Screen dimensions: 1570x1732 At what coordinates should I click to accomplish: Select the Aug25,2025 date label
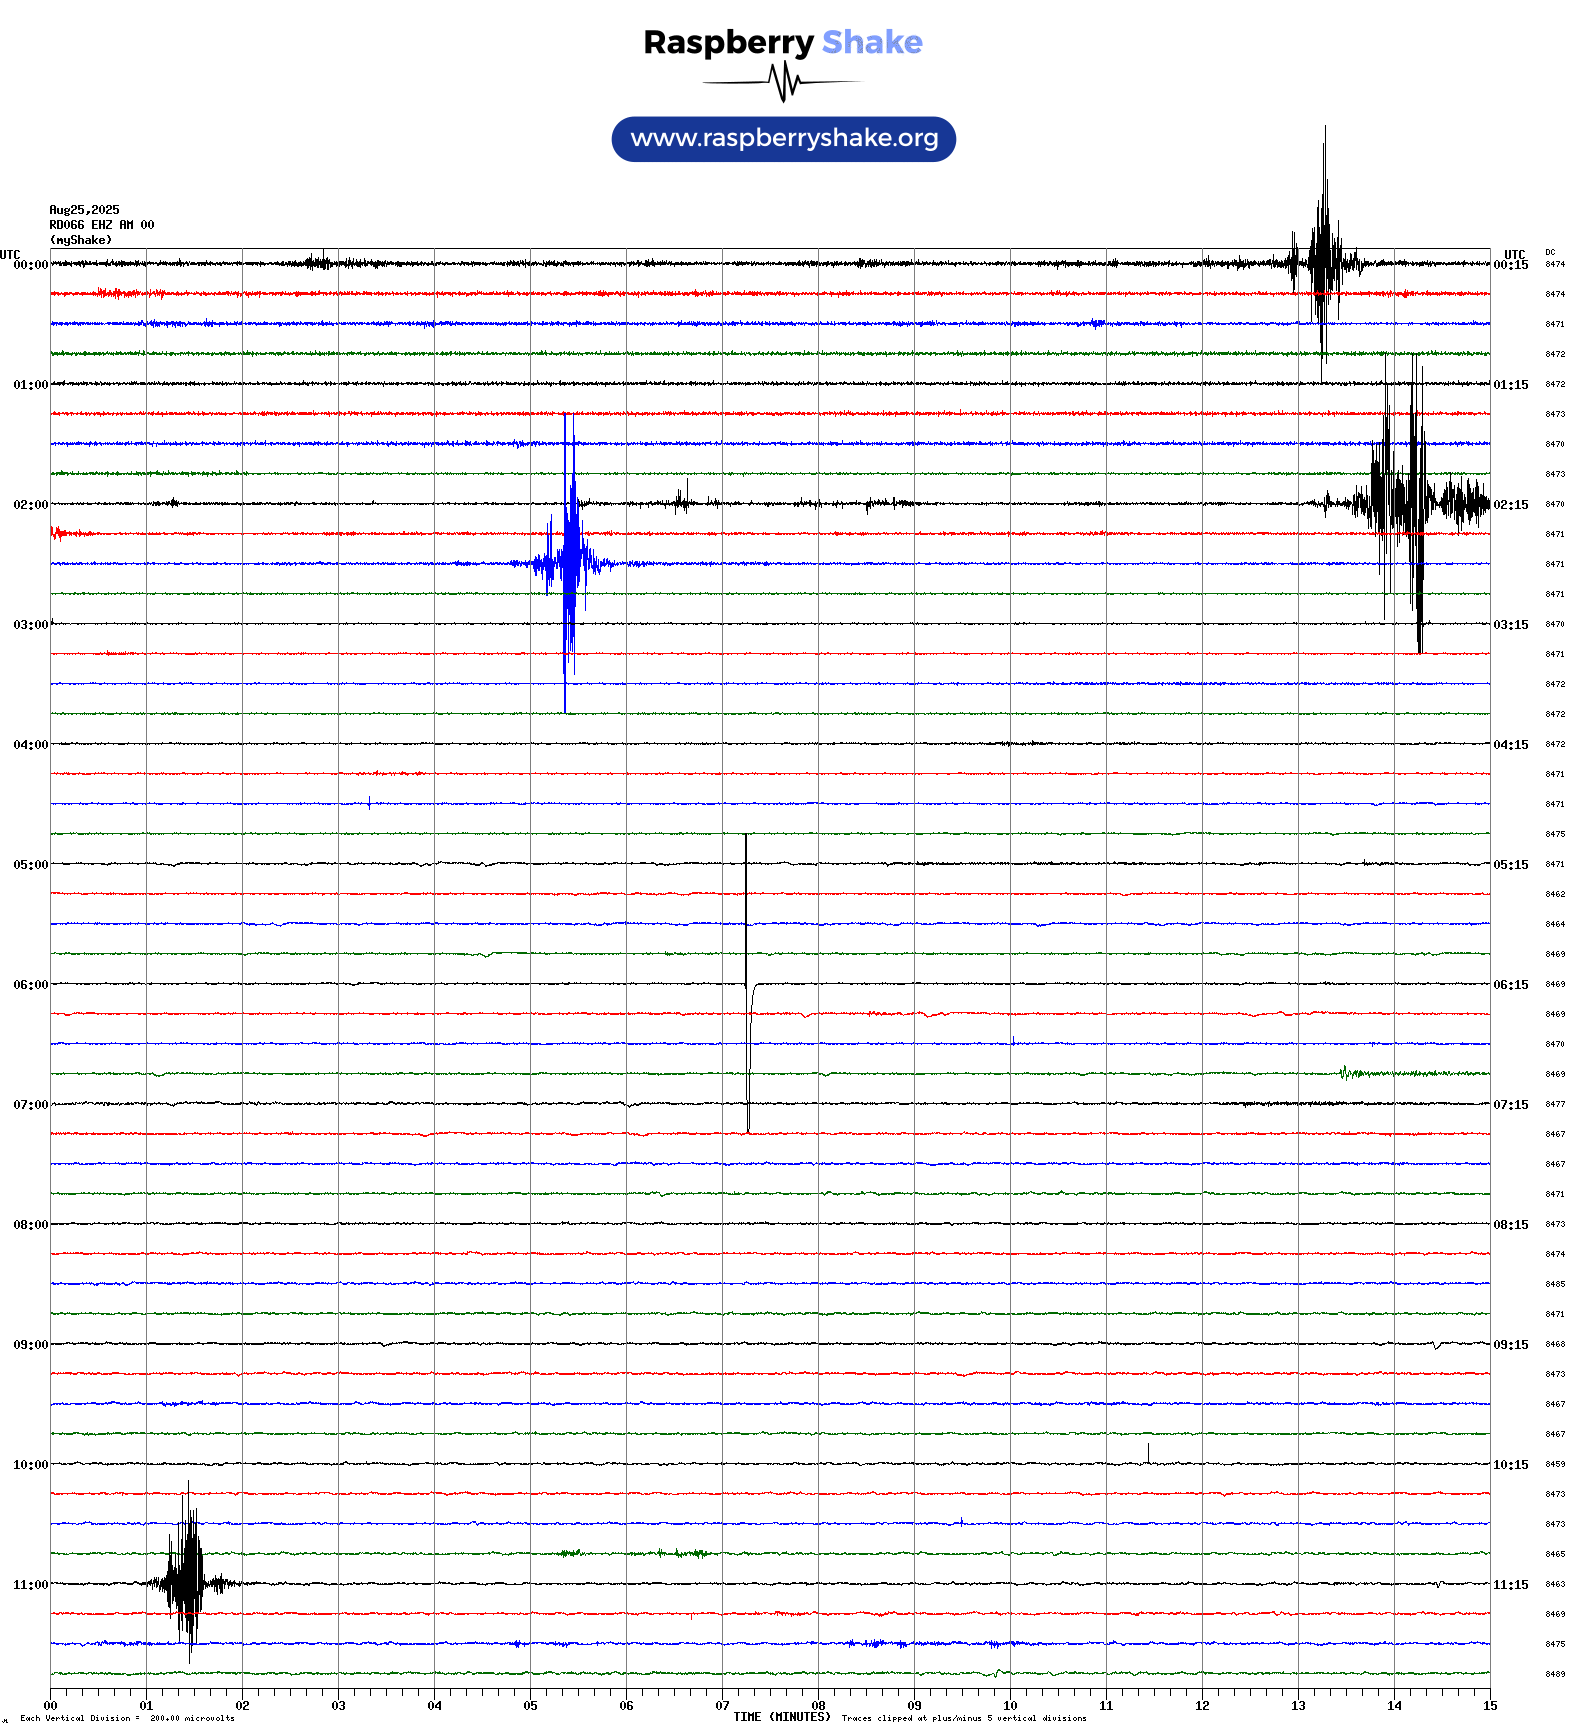[84, 210]
